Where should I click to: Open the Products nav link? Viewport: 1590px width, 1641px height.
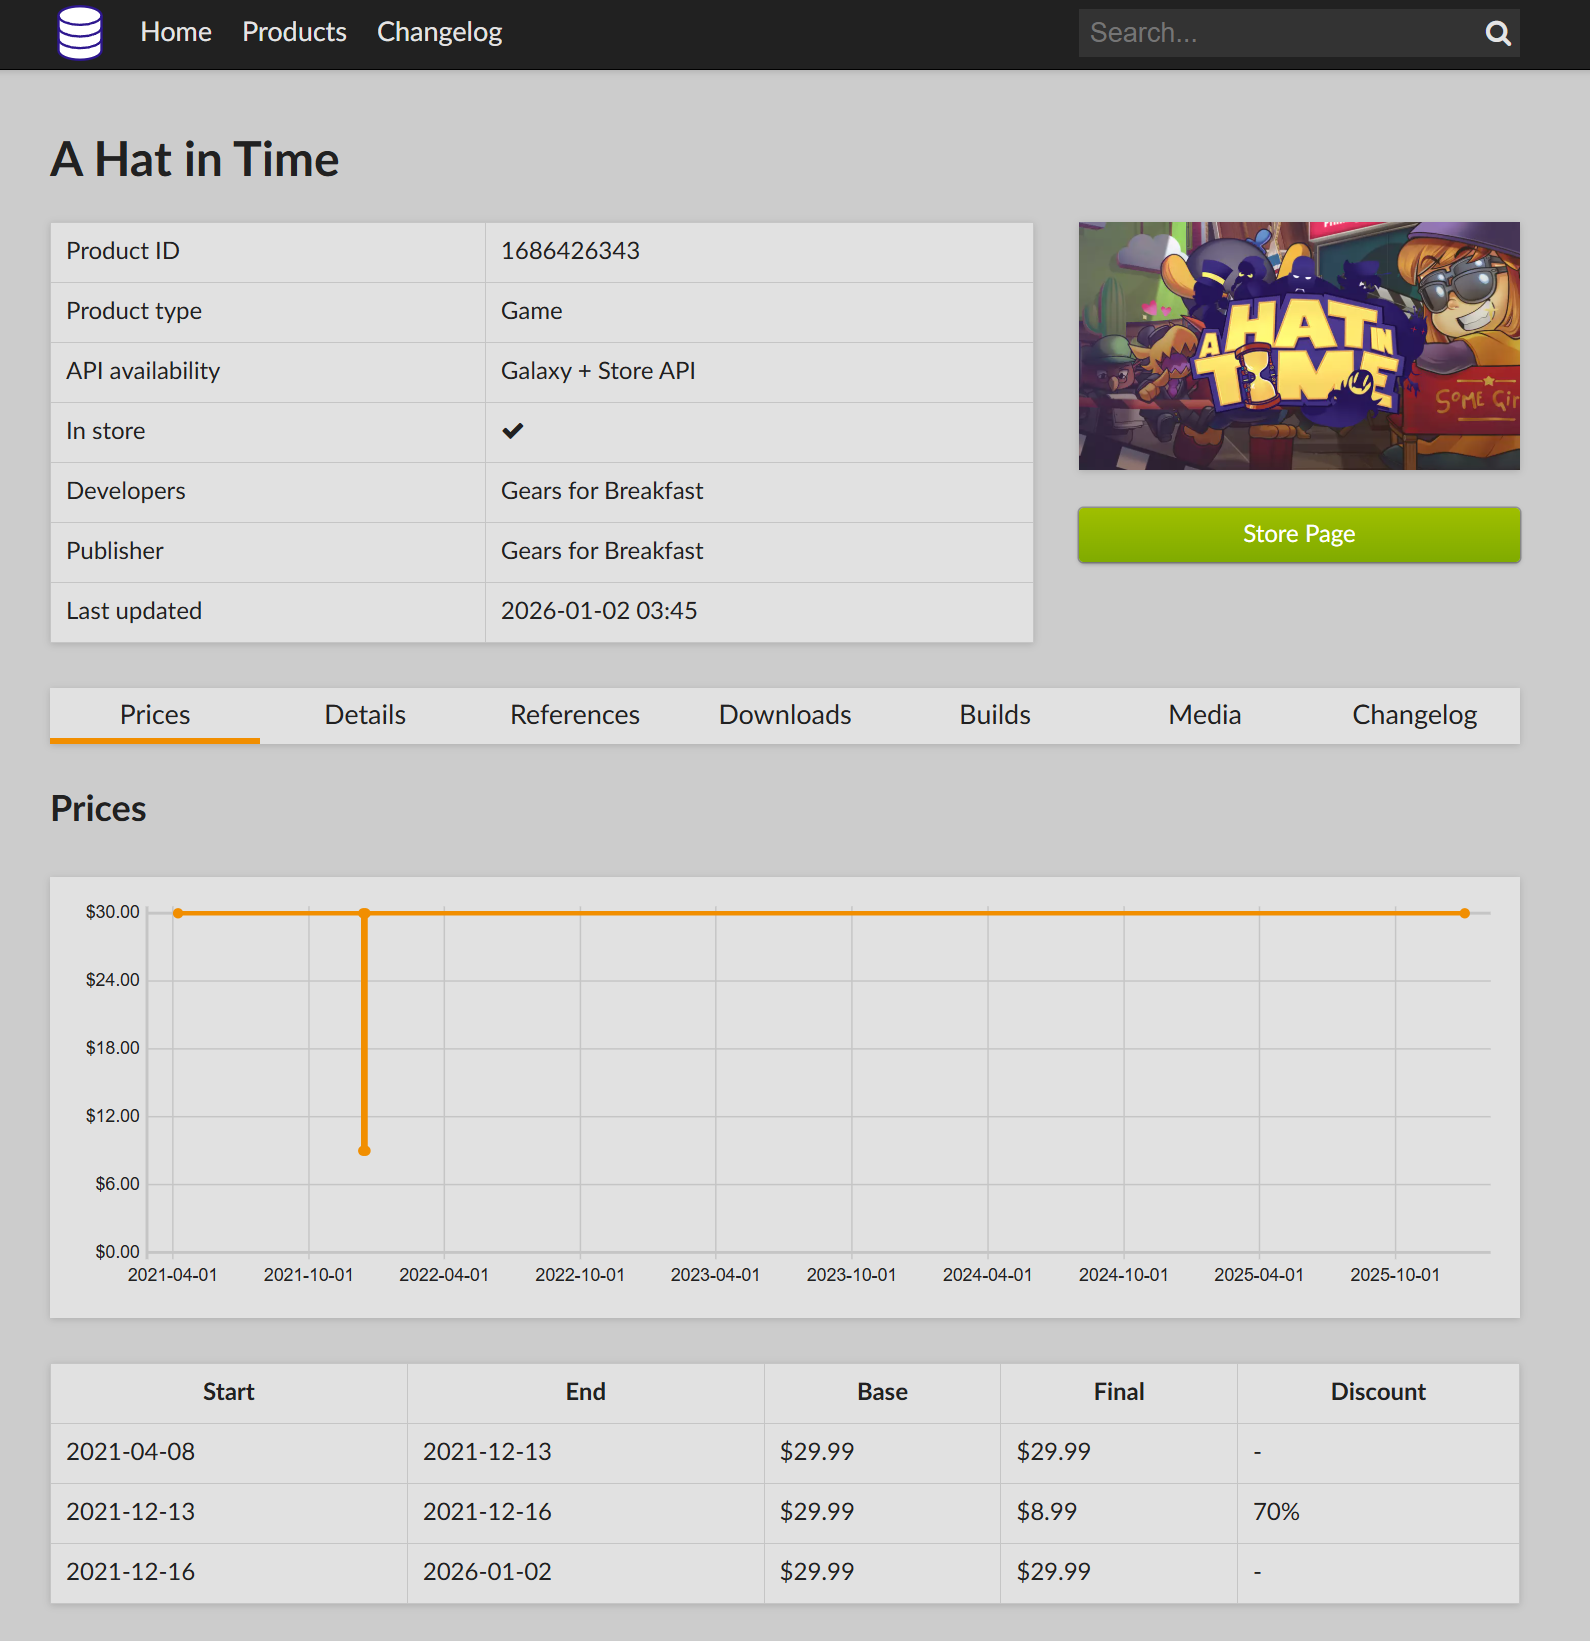[x=294, y=32]
